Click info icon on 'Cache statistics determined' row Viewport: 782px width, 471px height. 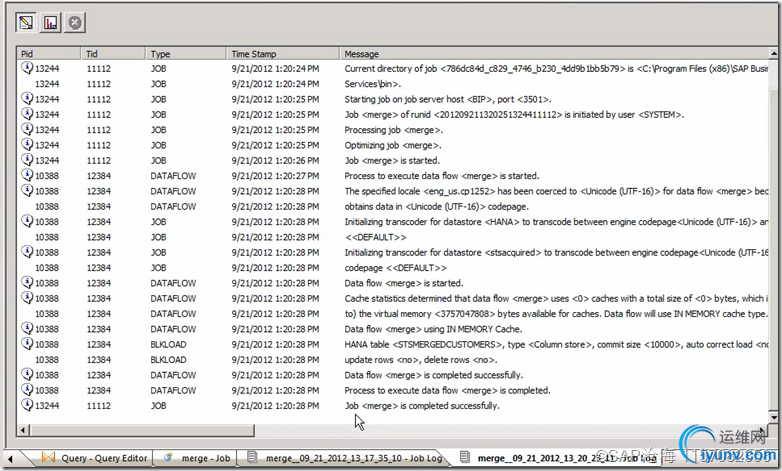(x=27, y=298)
